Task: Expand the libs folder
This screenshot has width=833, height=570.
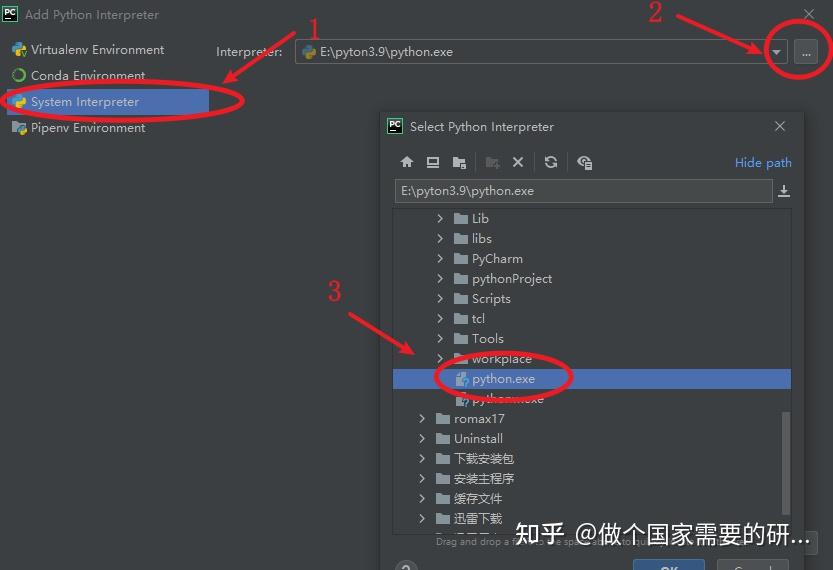Action: click(x=439, y=239)
